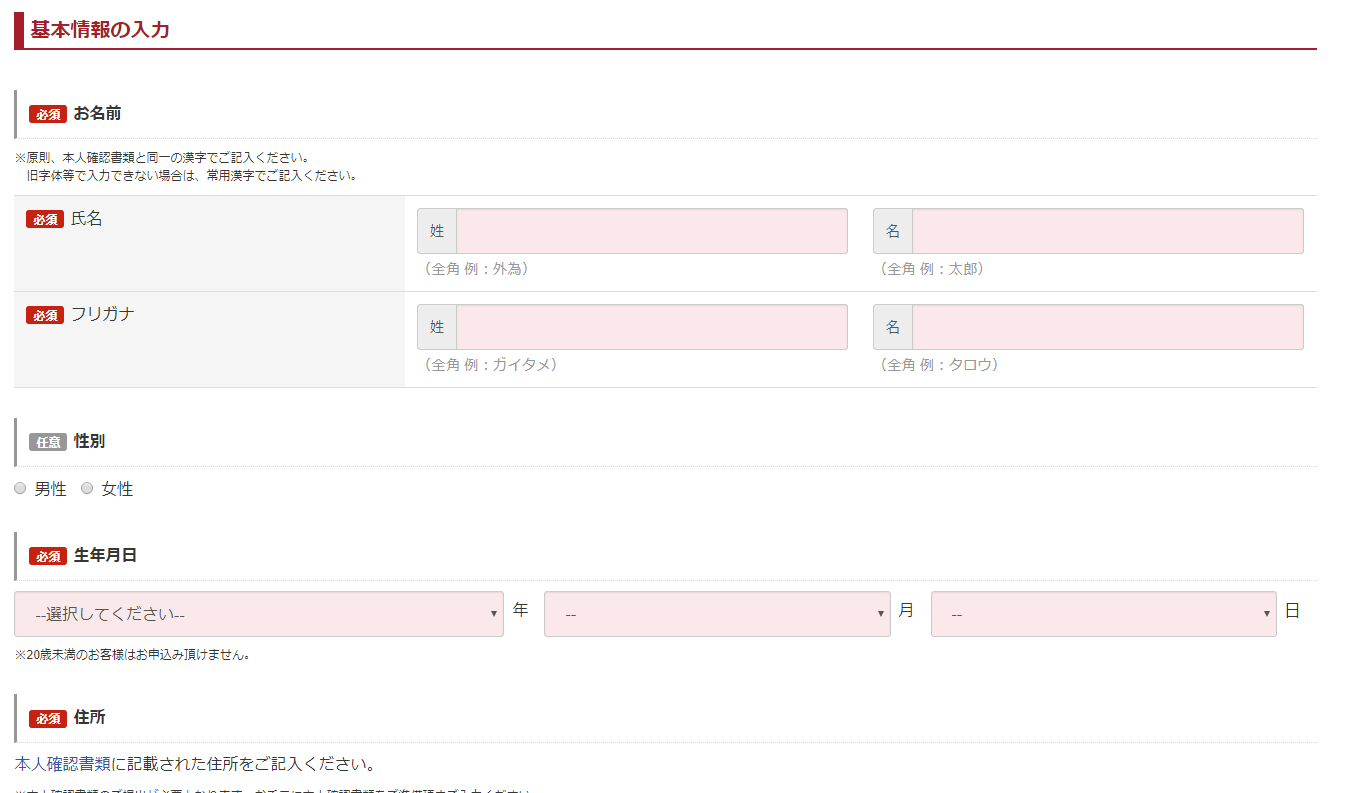Open the 本人確認書類 link
The image size is (1356, 793).
(62, 765)
